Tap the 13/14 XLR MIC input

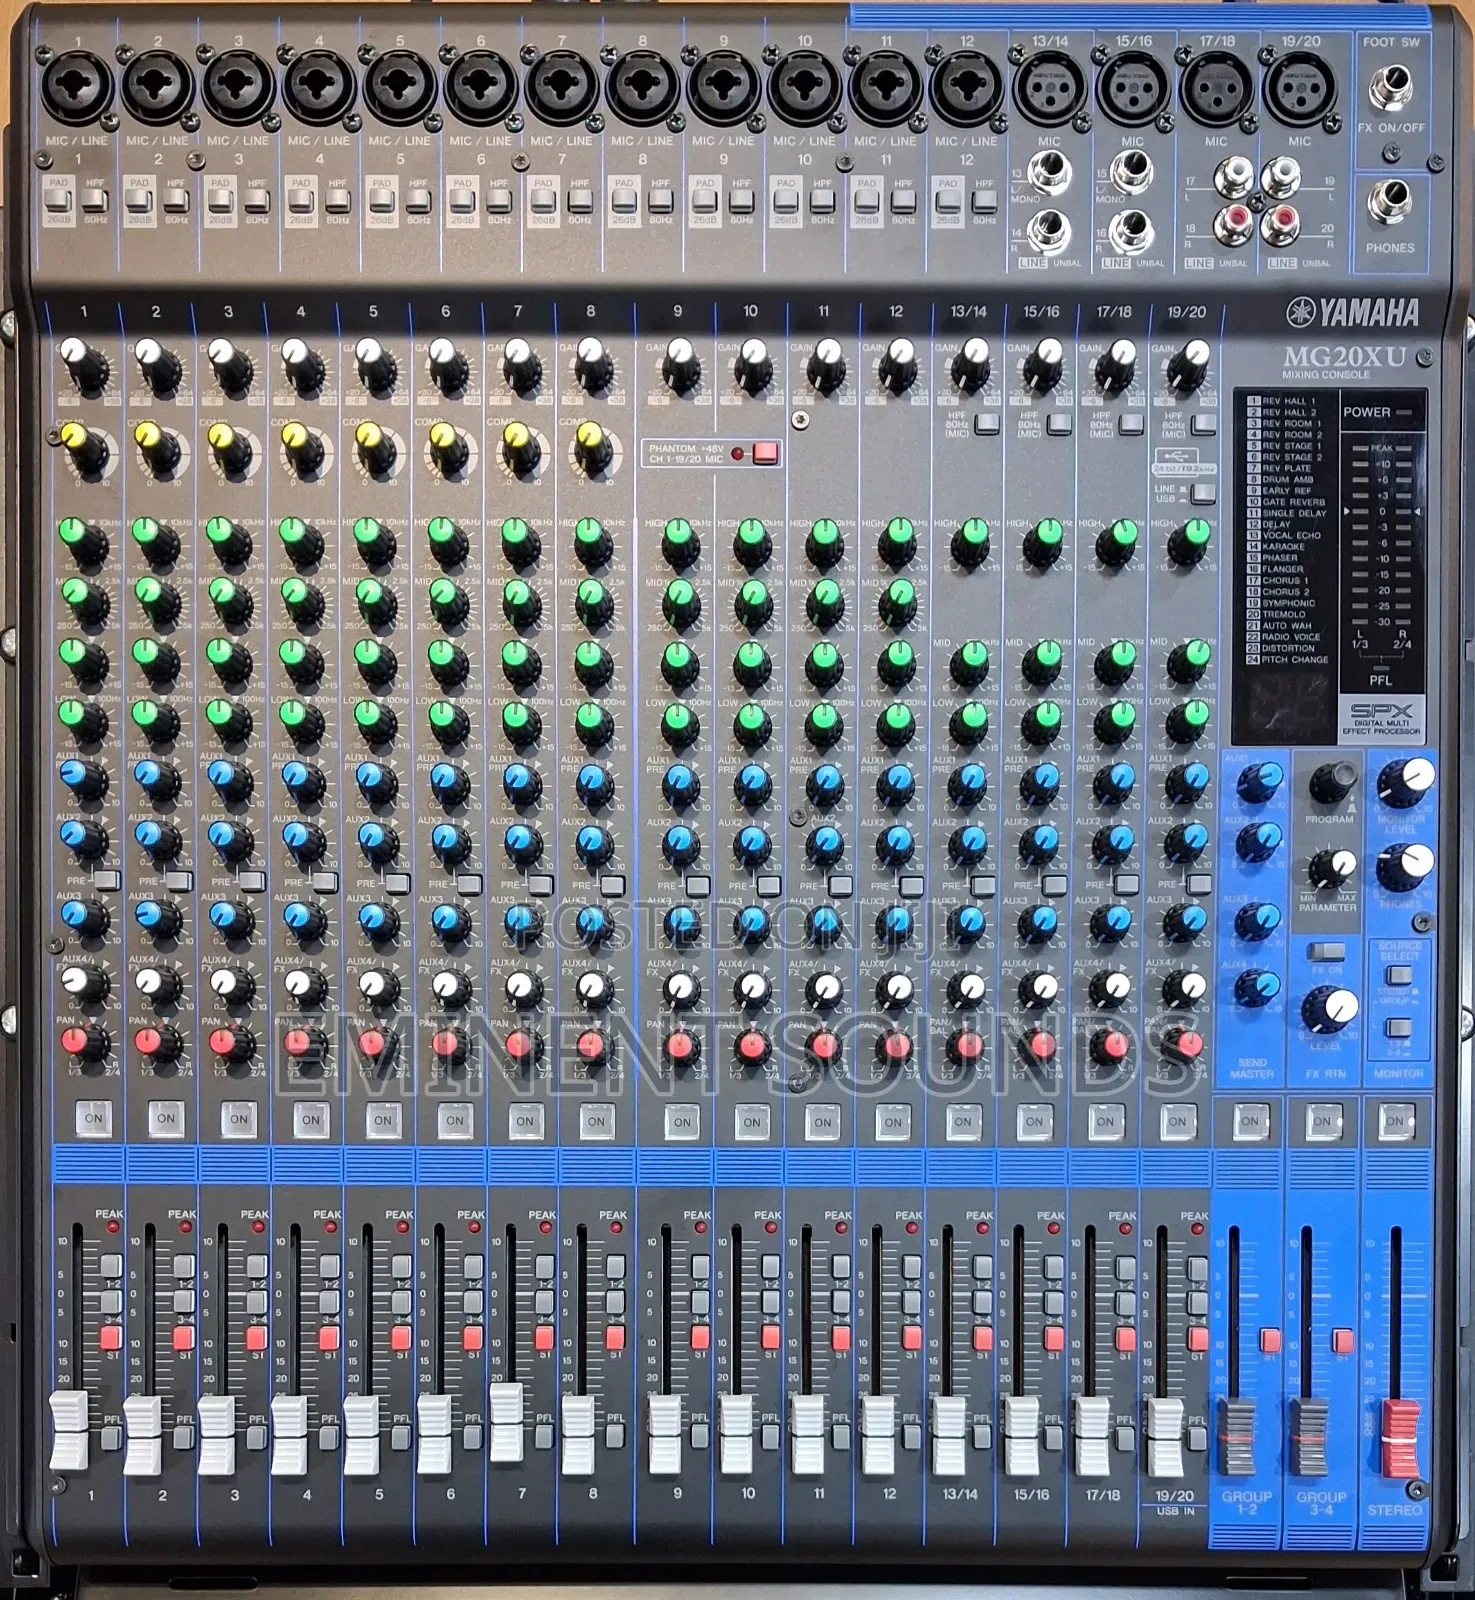1050,89
